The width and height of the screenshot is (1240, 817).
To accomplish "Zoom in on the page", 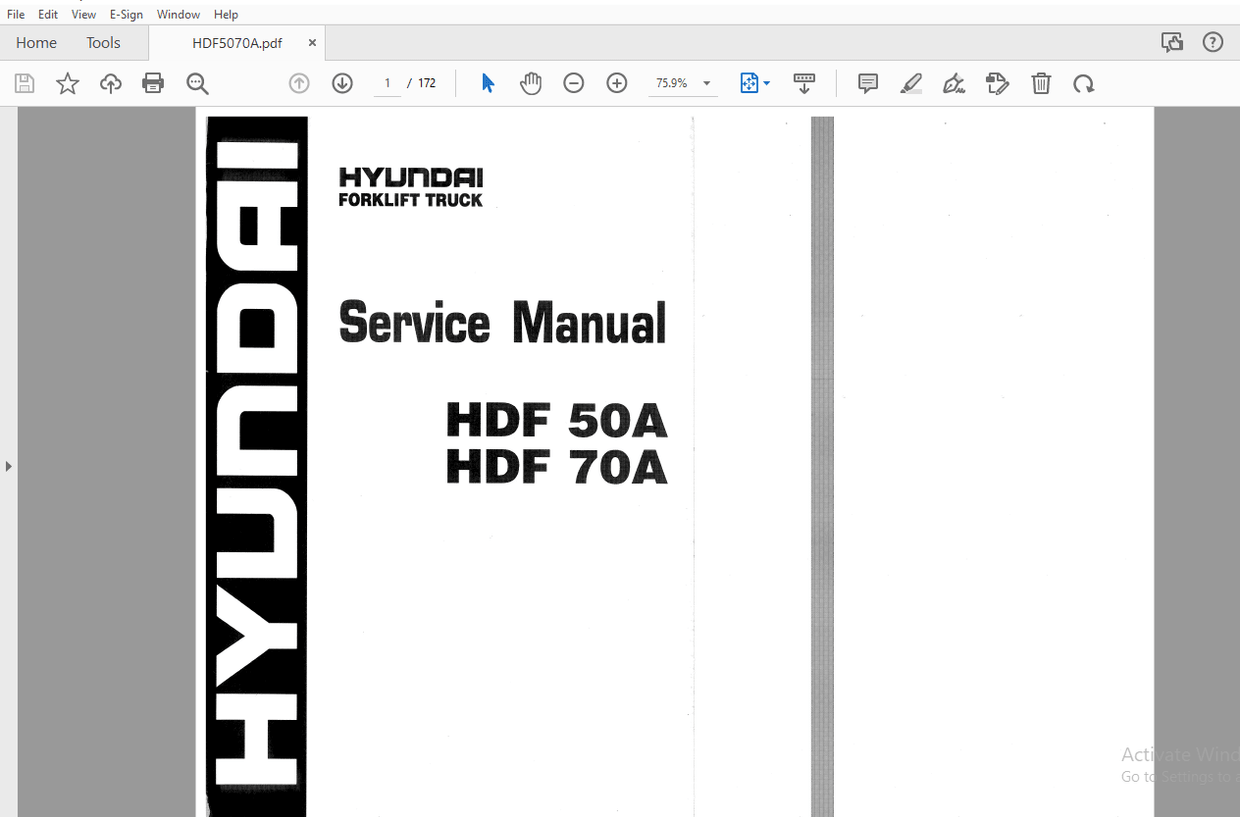I will (616, 83).
